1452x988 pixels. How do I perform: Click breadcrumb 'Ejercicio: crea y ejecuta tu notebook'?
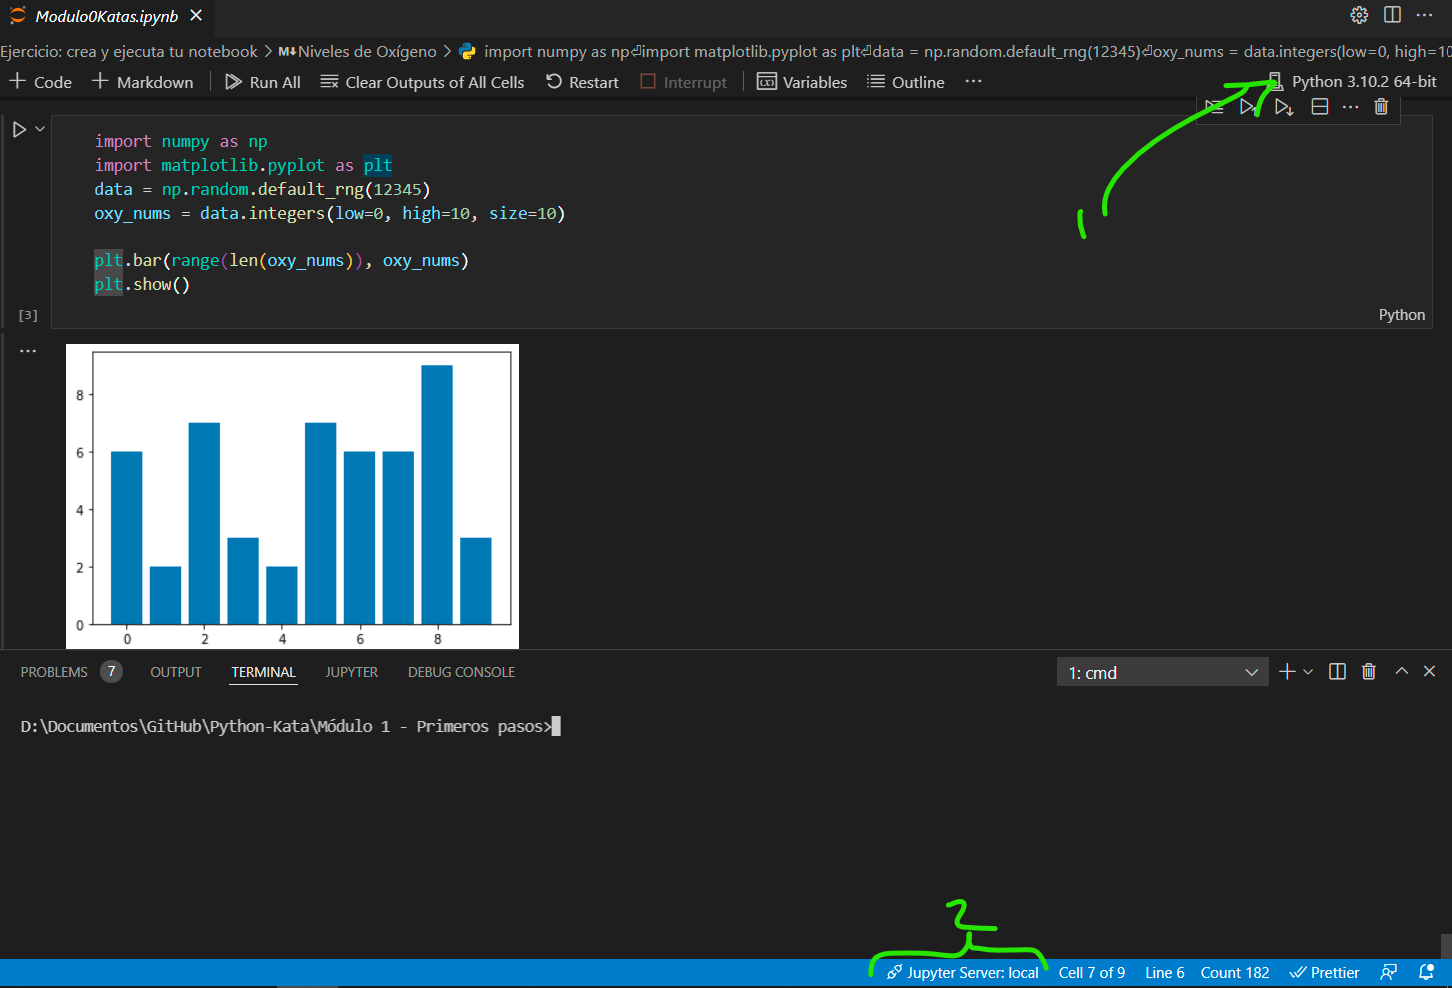pyautogui.click(x=129, y=52)
